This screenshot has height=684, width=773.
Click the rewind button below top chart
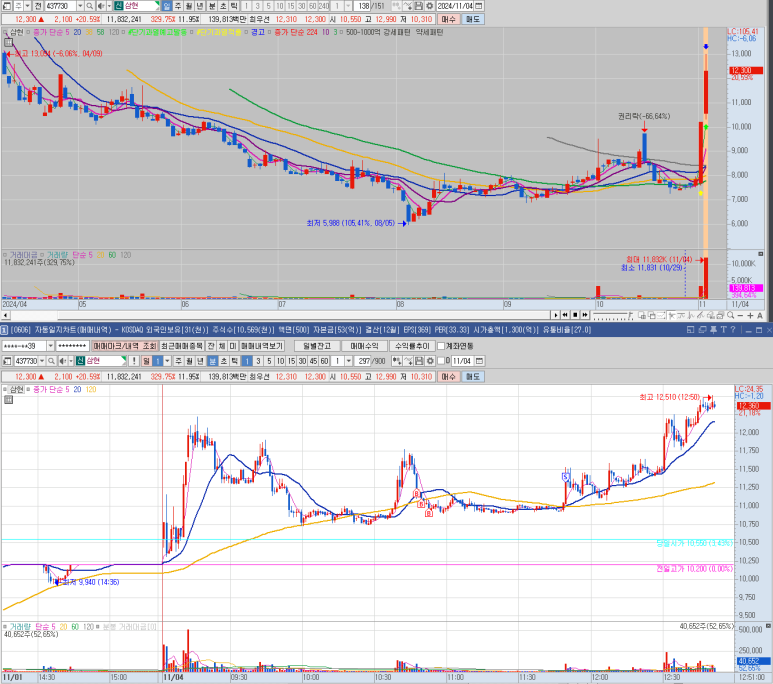coord(565,315)
